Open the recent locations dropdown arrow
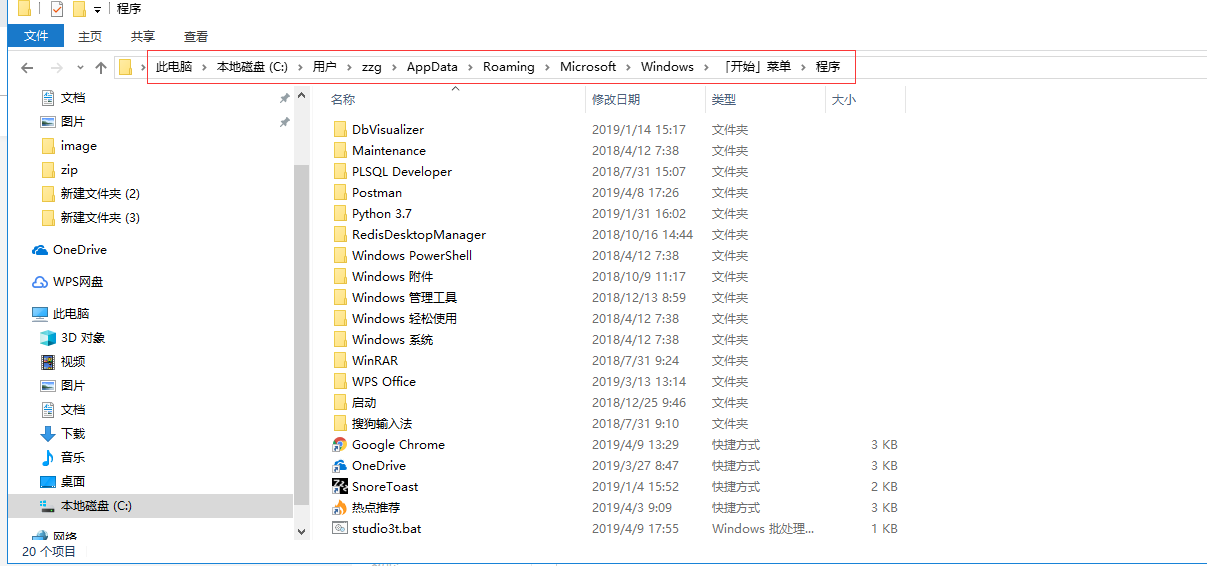The width and height of the screenshot is (1207, 566). click(80, 68)
